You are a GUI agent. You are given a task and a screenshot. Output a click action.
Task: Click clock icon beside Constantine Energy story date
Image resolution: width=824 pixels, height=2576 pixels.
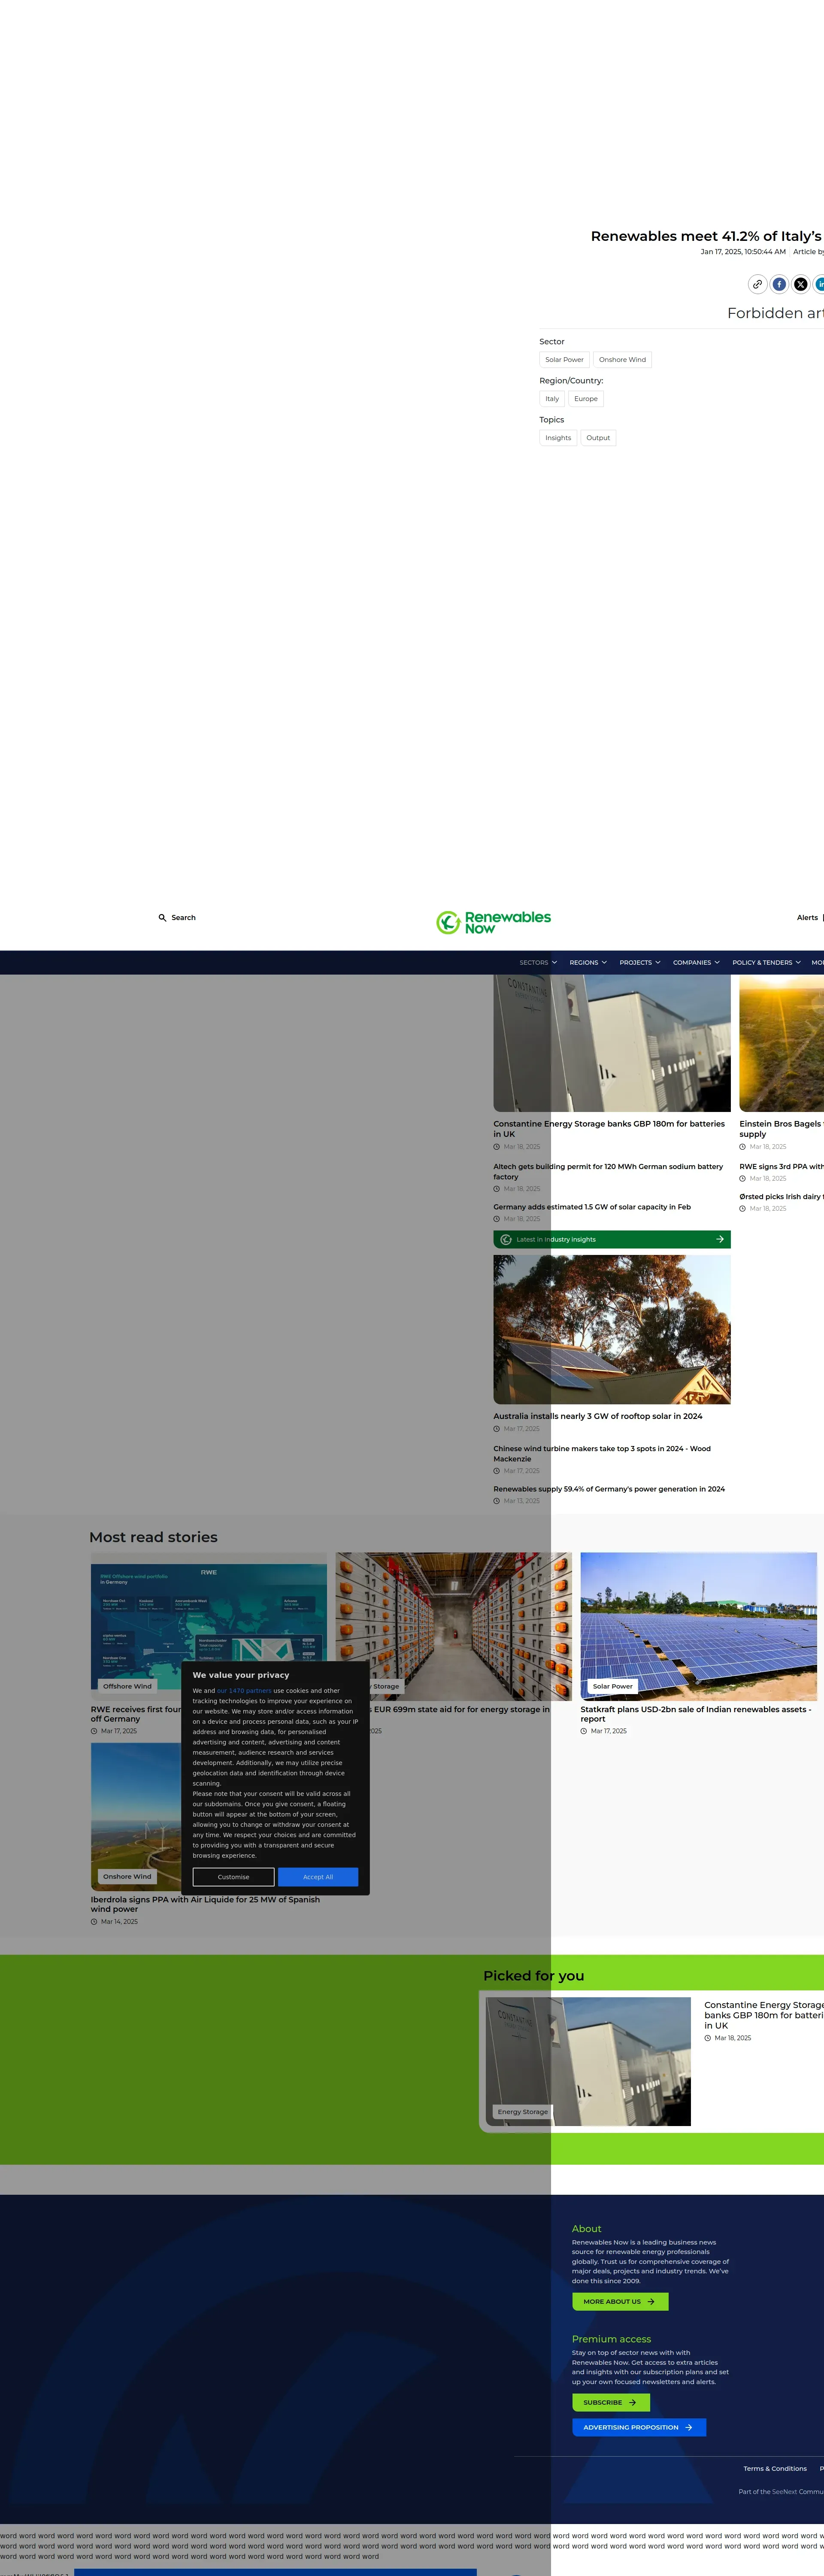click(x=497, y=1147)
